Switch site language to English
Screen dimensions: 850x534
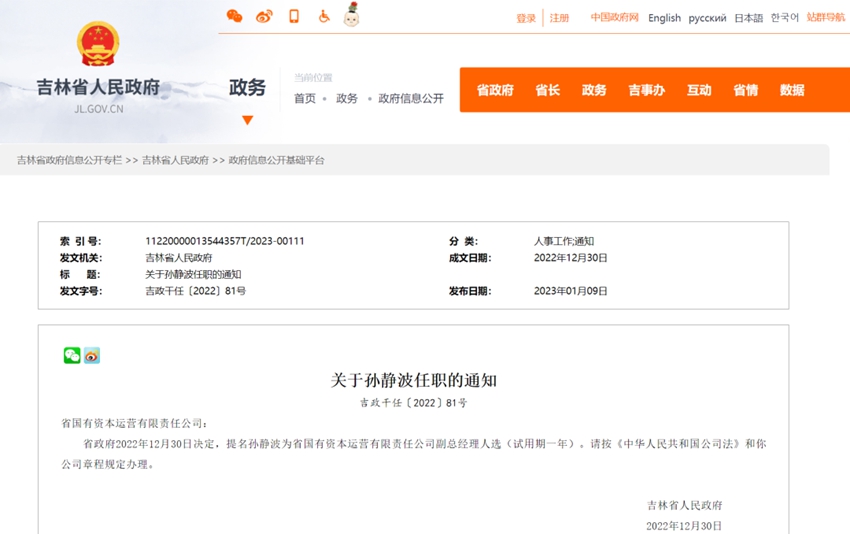pyautogui.click(x=664, y=18)
